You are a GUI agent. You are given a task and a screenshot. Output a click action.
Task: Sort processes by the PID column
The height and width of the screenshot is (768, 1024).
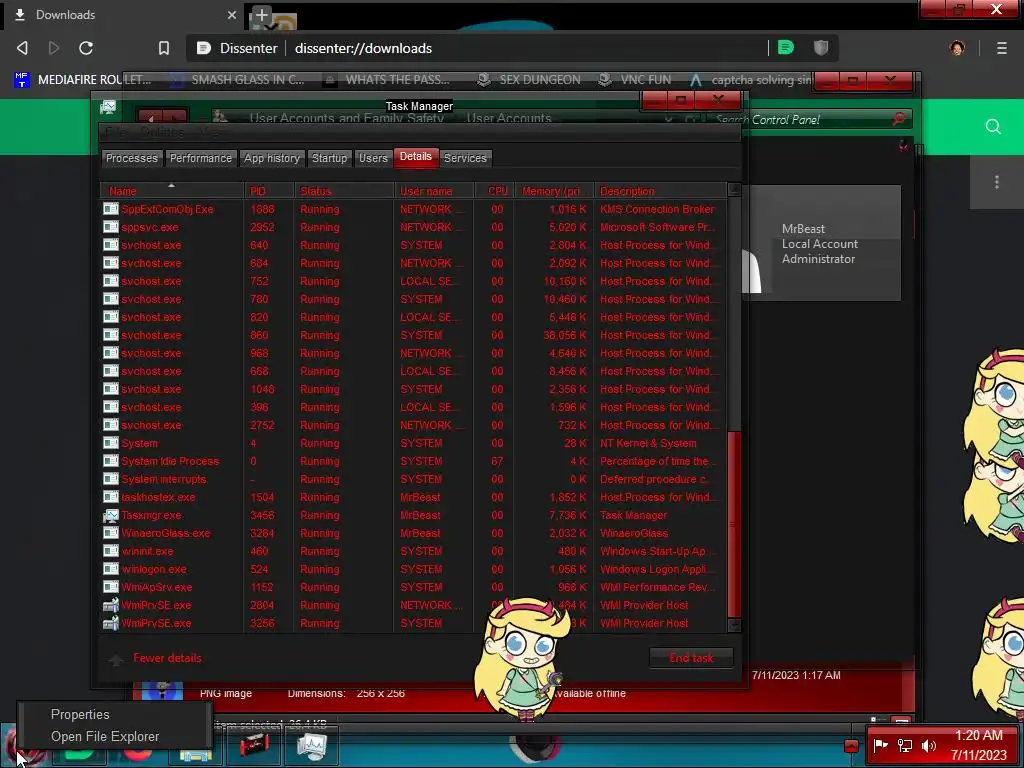268,191
